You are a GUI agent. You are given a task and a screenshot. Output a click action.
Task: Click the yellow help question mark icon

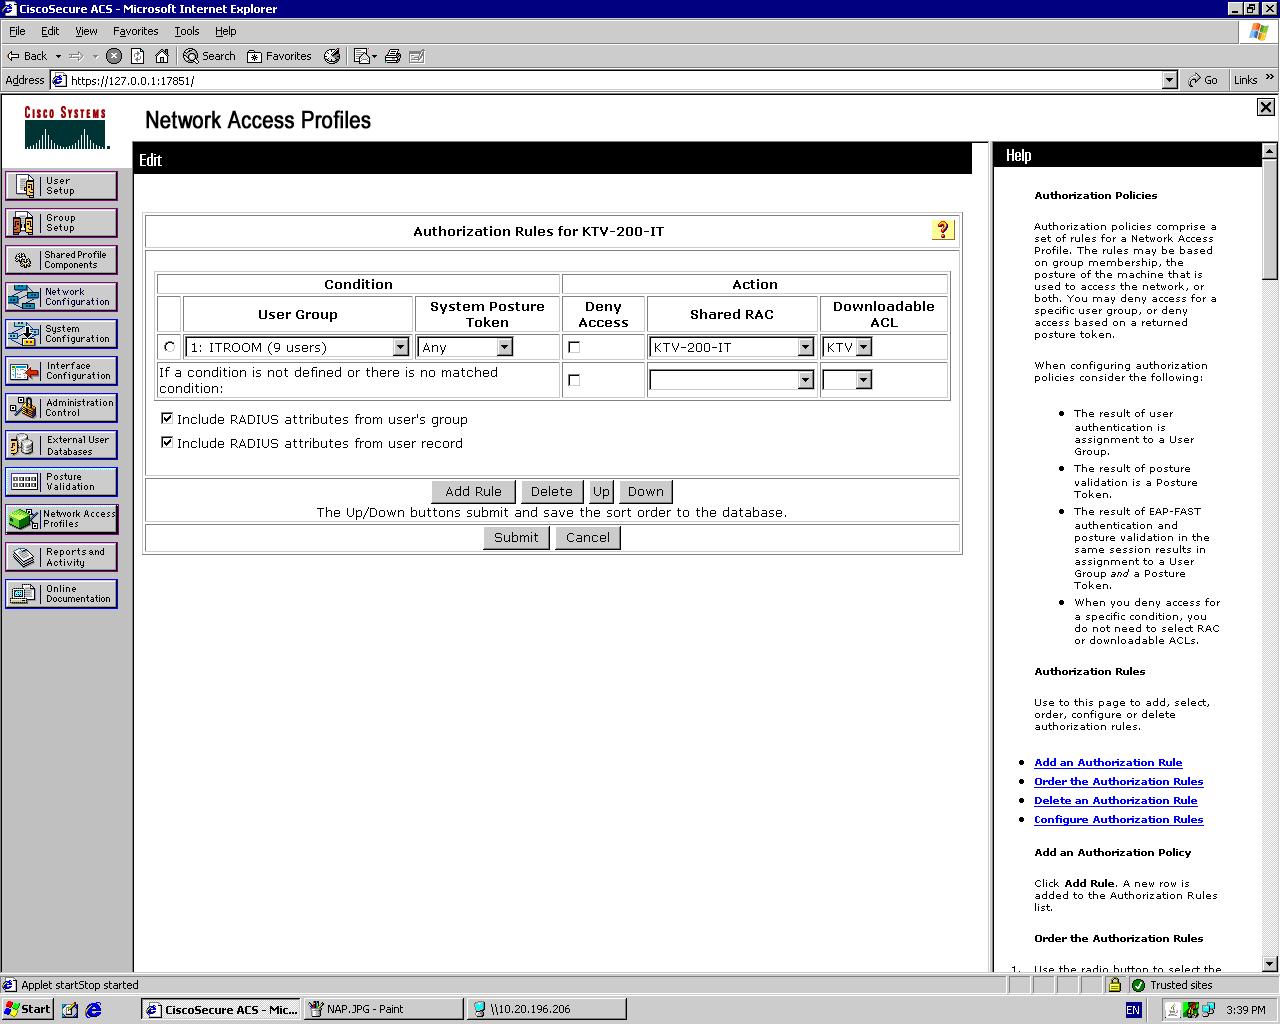coord(942,231)
